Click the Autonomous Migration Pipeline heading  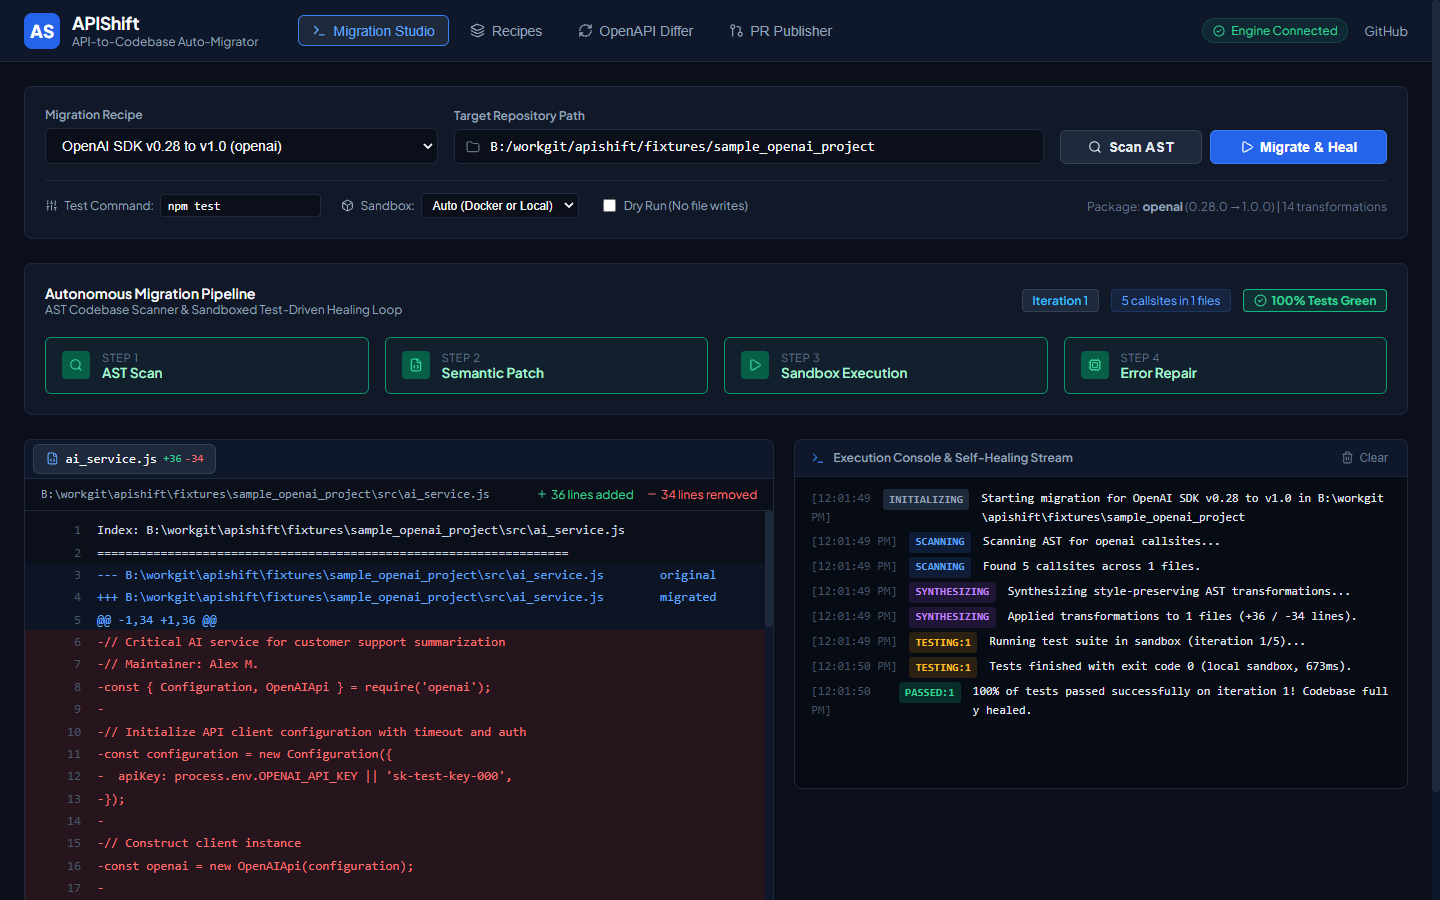(x=150, y=294)
